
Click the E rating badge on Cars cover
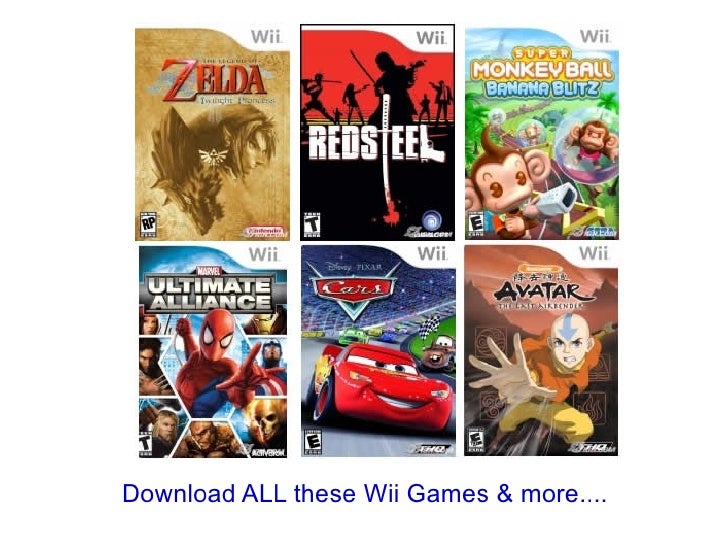[312, 442]
